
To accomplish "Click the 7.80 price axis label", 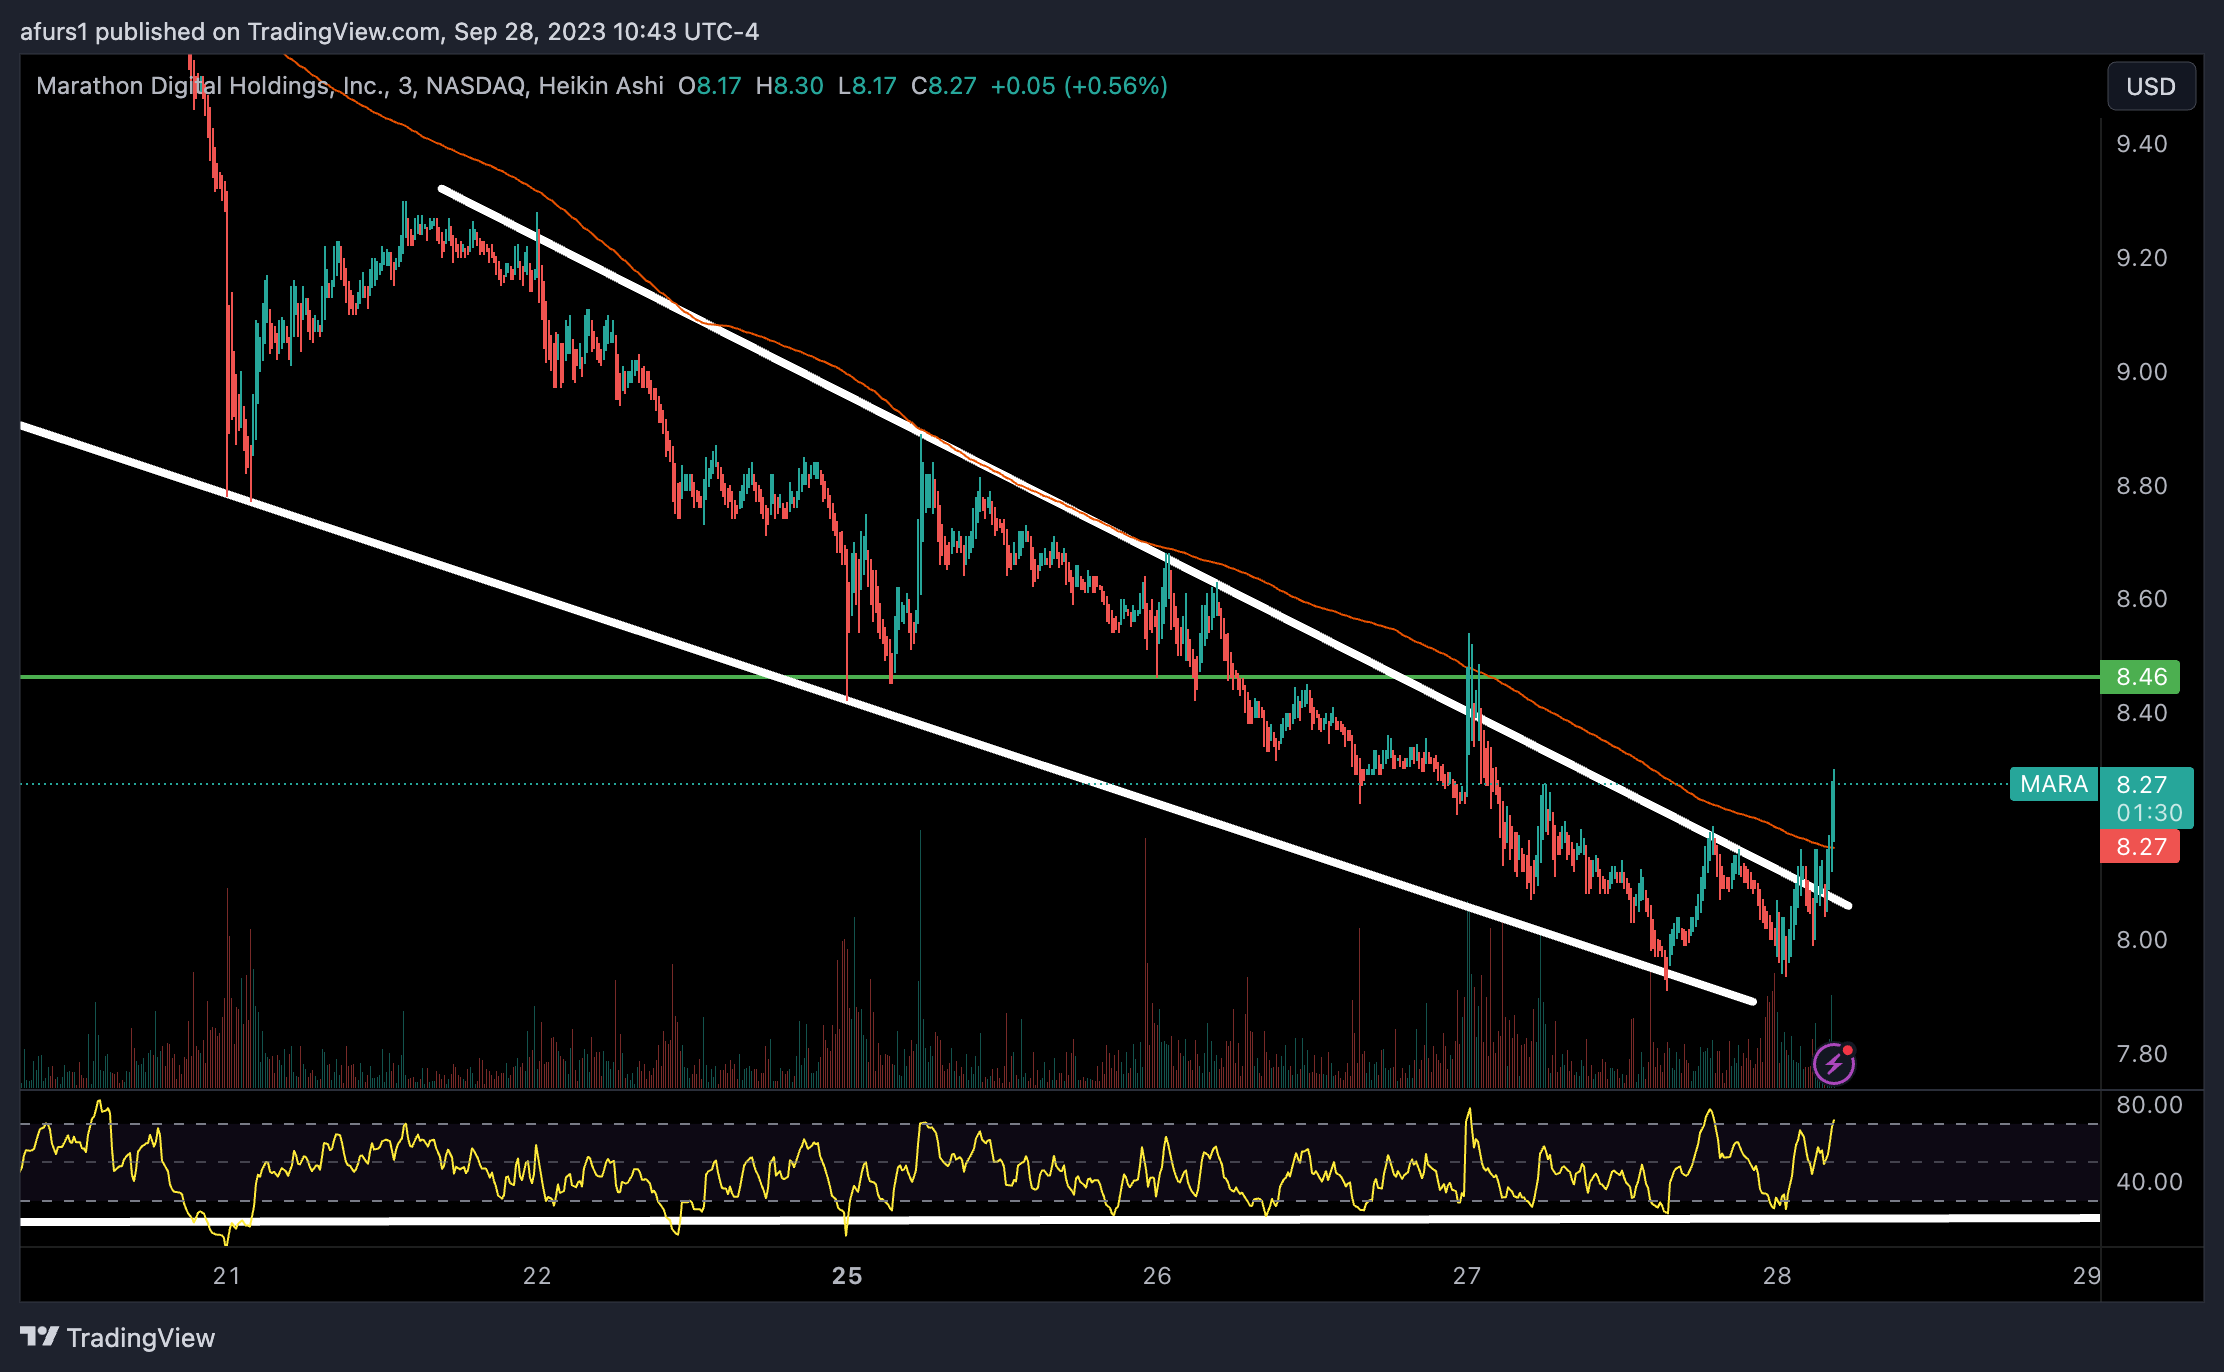I will pos(2142,1054).
